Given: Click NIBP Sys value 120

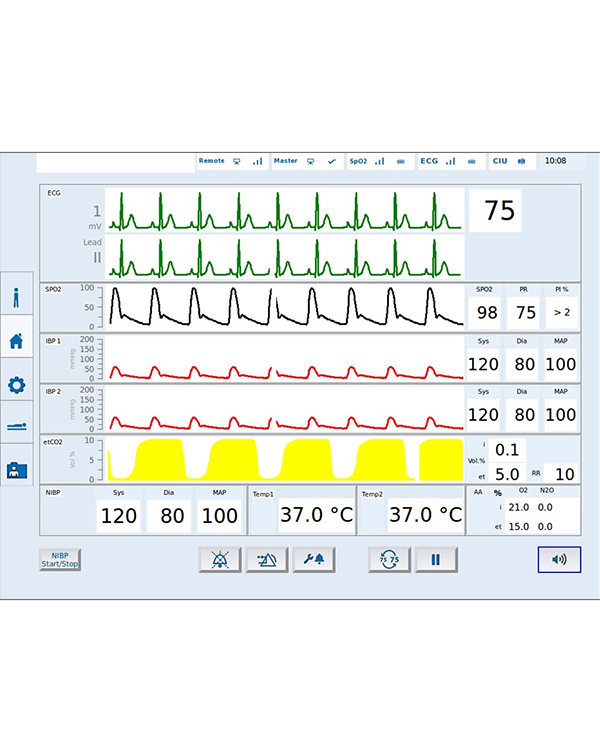Looking at the screenshot, I should 118,516.
